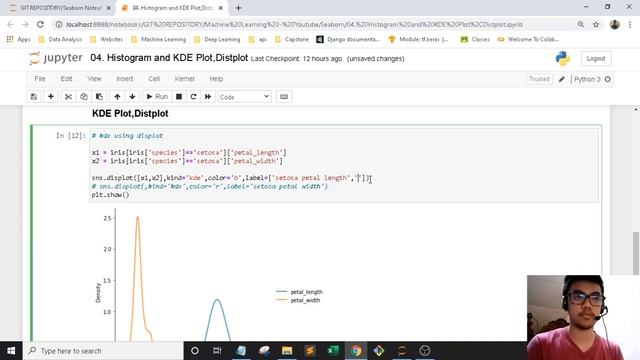640x360 pixels.
Task: Bookmark this page with star icon
Action: click(x=596, y=24)
